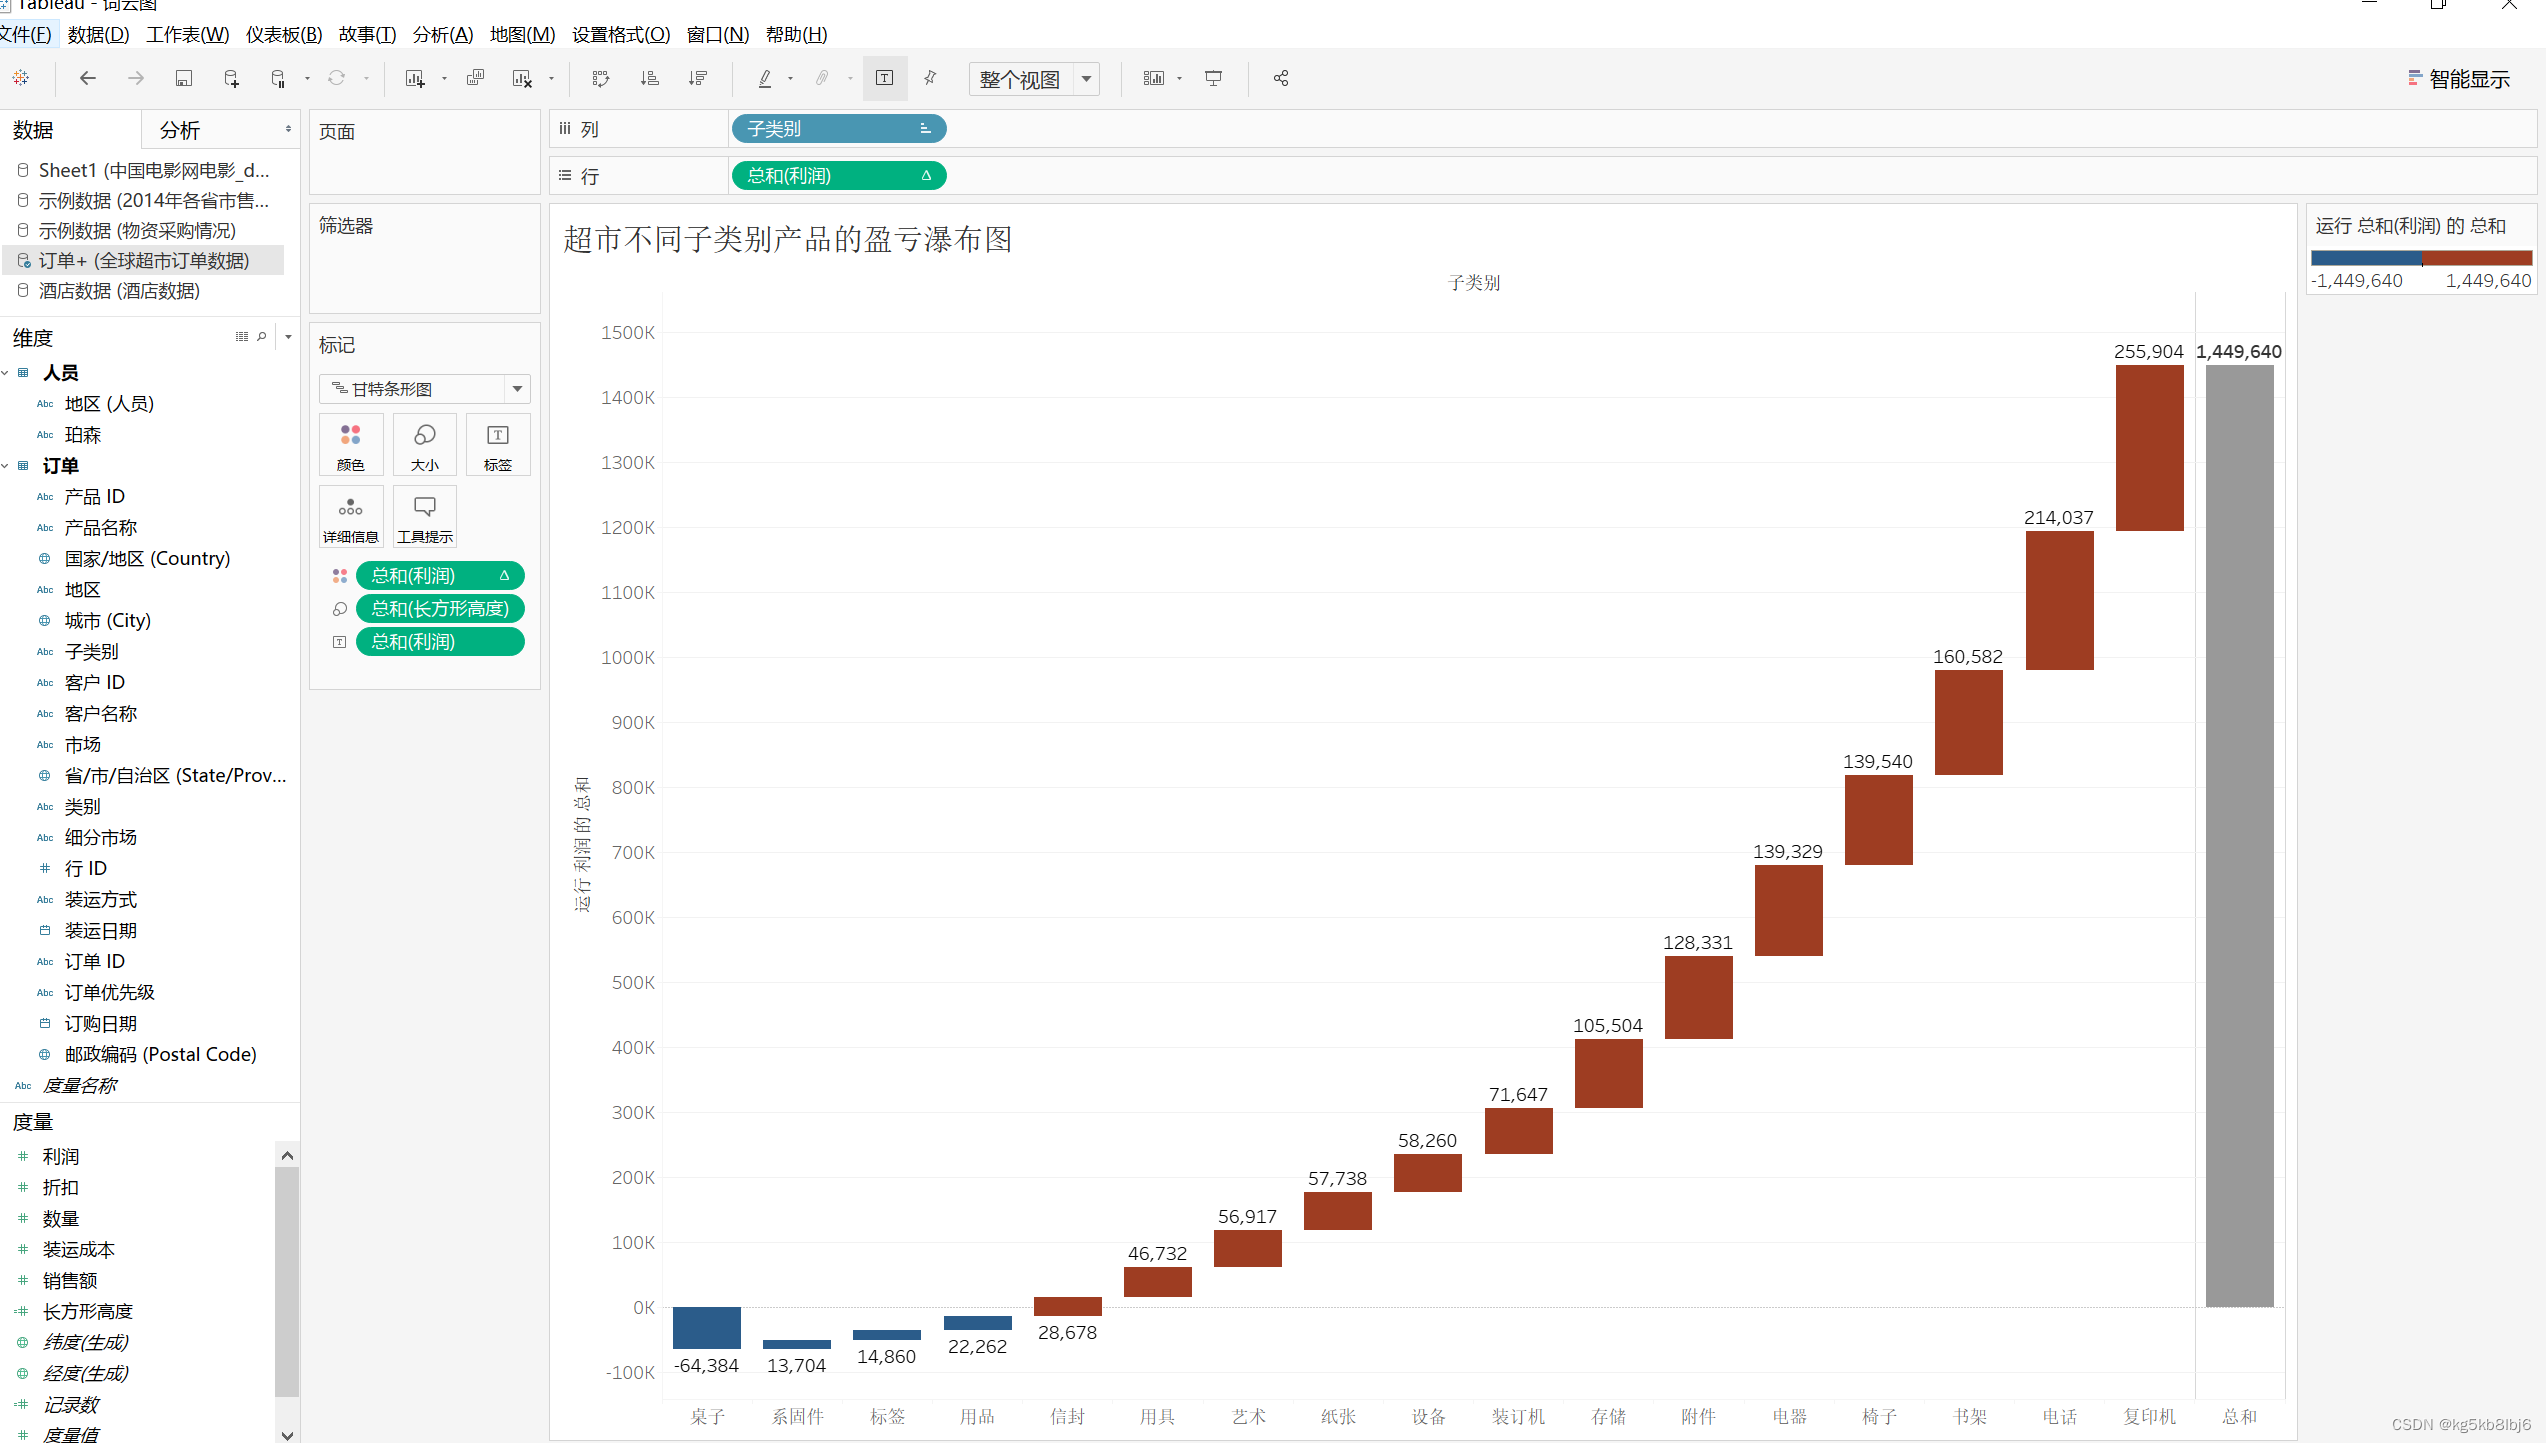
Task: Collapse the 订单 folder in dimensions
Action: [5, 466]
